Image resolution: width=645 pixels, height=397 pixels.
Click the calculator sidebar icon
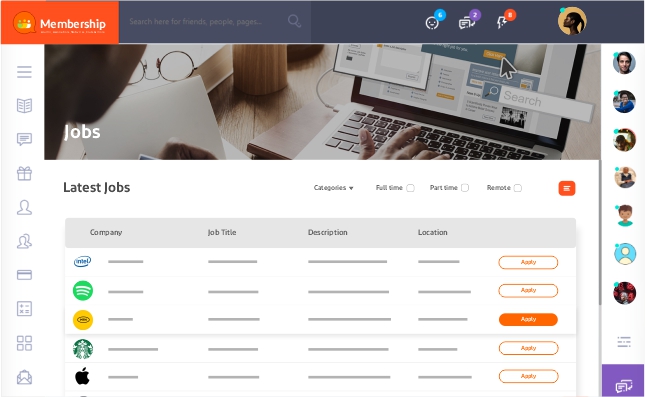point(24,309)
